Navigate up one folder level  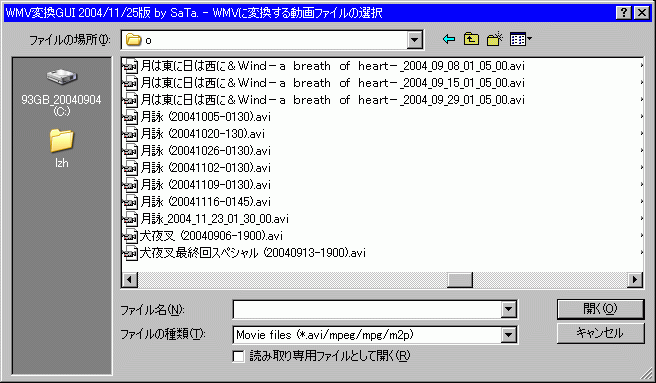pyautogui.click(x=472, y=39)
